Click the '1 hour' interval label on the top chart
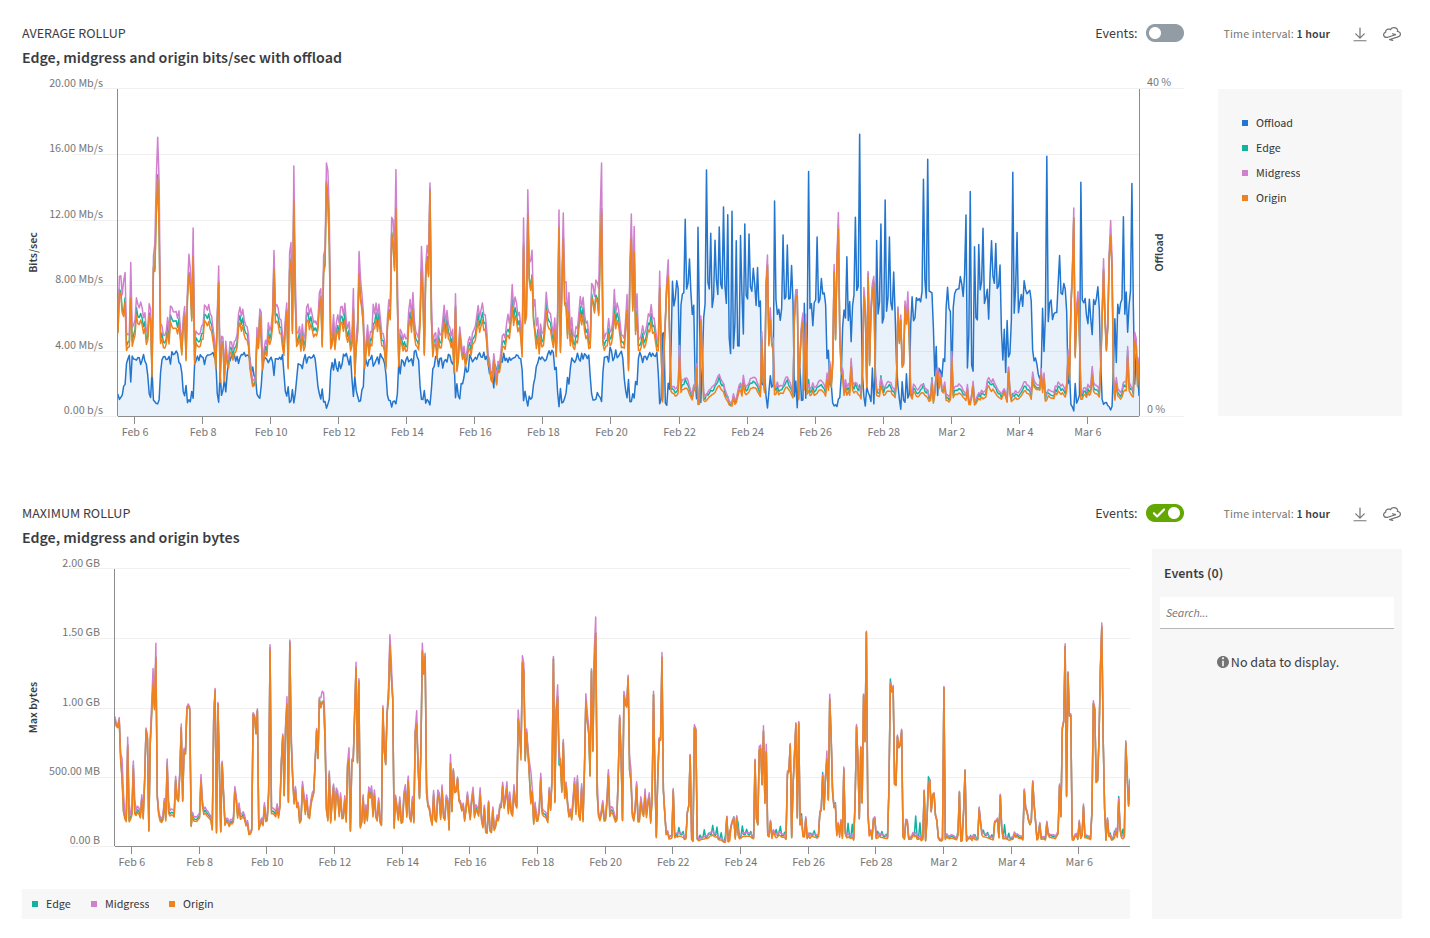The height and width of the screenshot is (938, 1430). click(x=1313, y=33)
